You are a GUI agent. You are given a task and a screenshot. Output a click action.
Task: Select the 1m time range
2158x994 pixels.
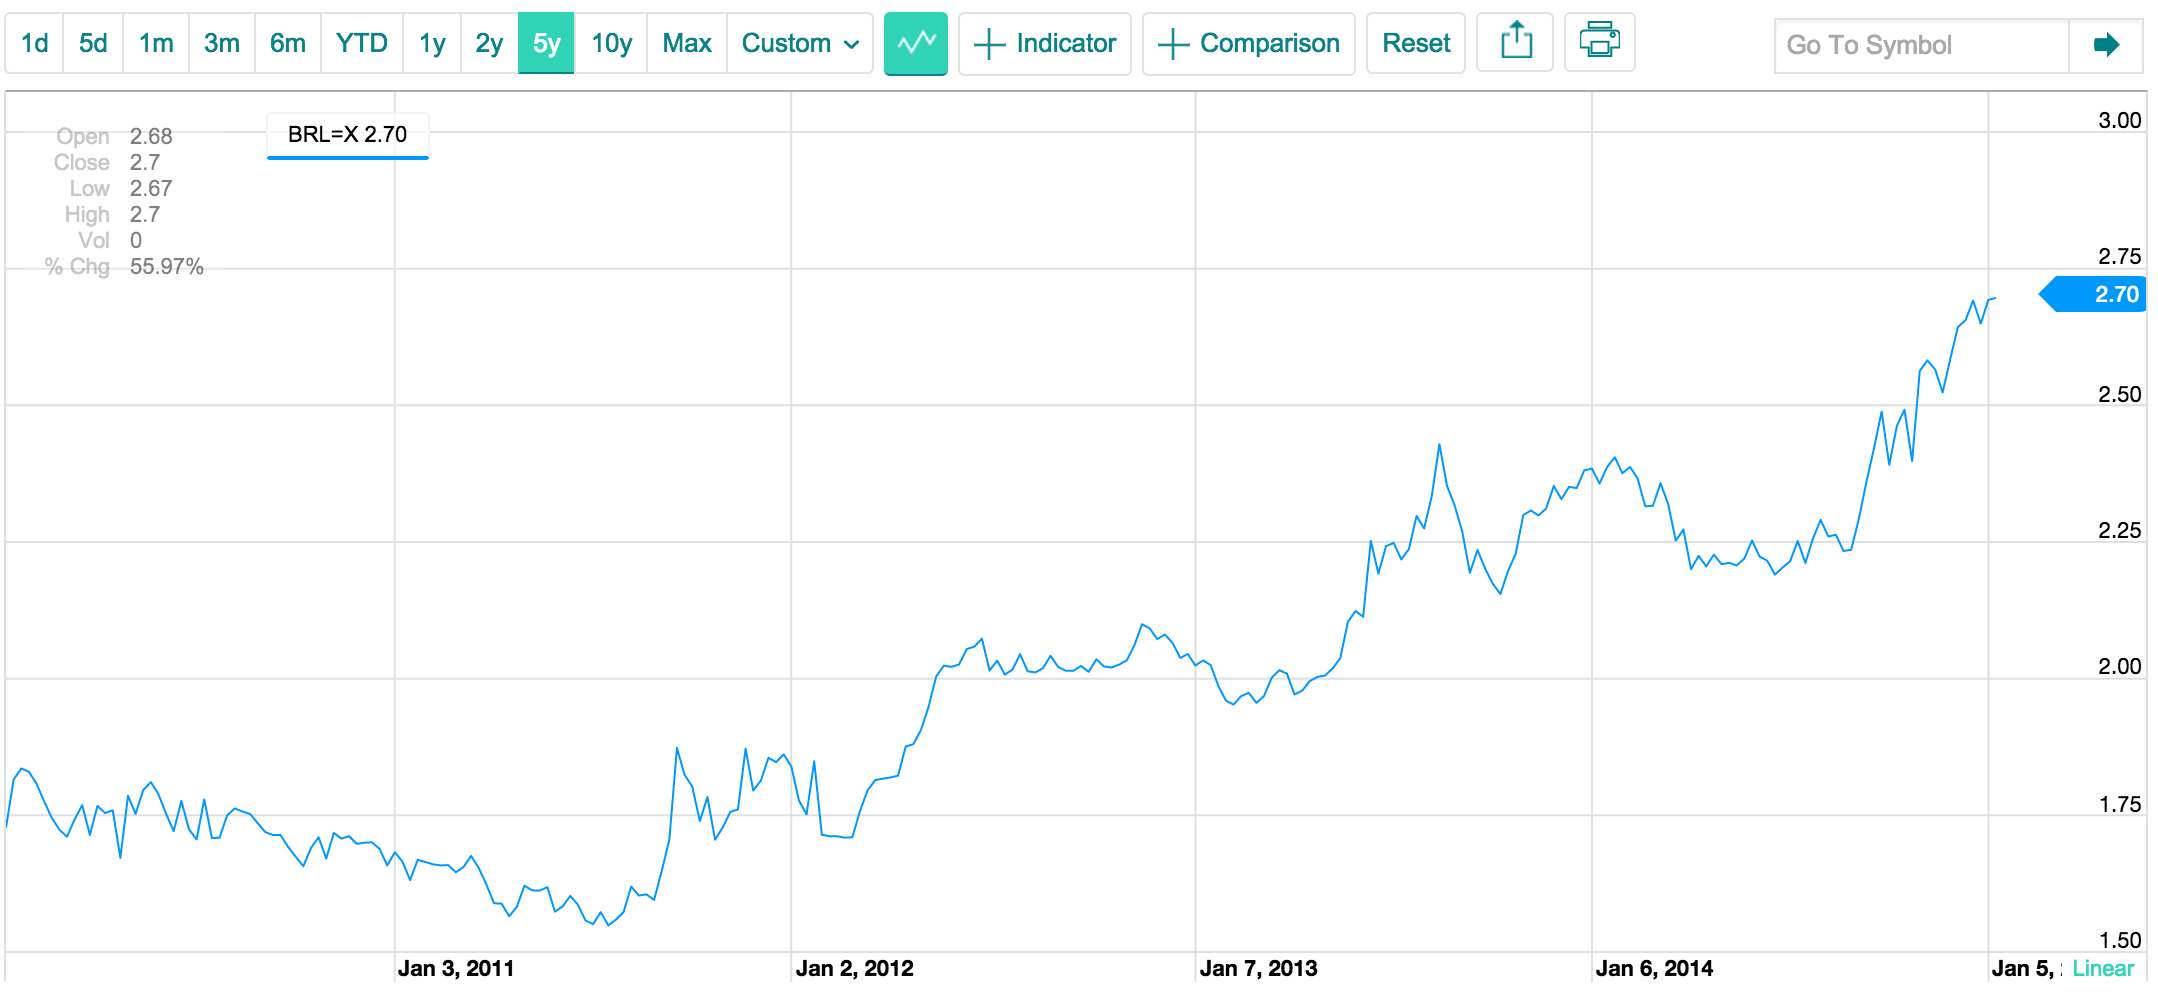[156, 43]
